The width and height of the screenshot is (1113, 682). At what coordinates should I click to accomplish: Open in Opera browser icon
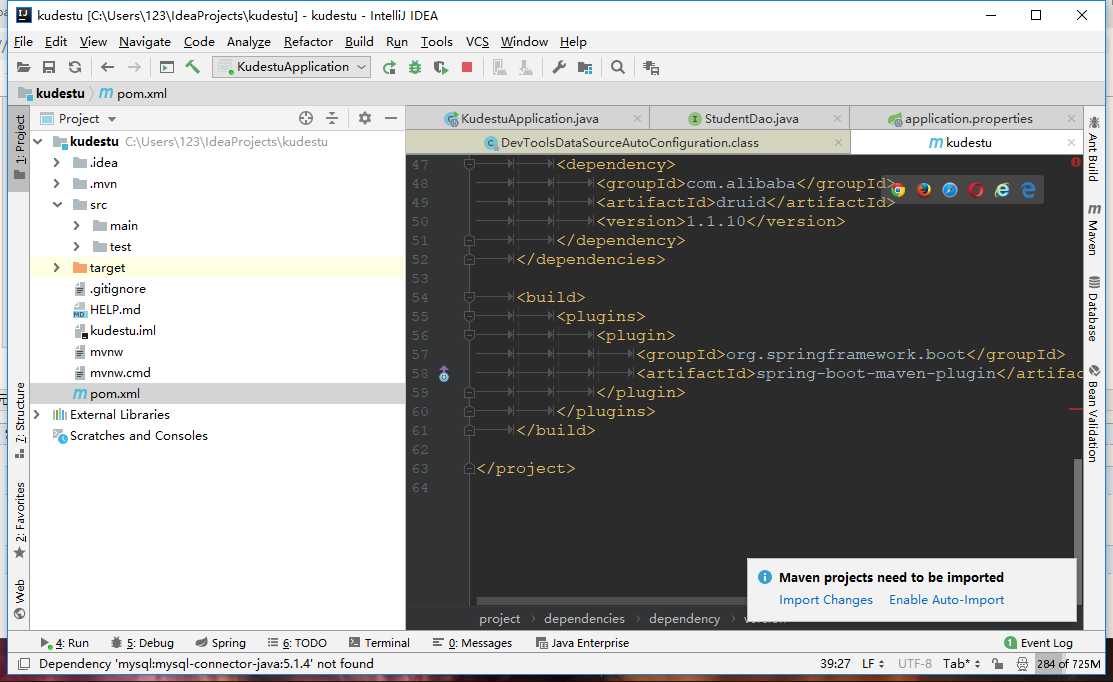pyautogui.click(x=976, y=190)
